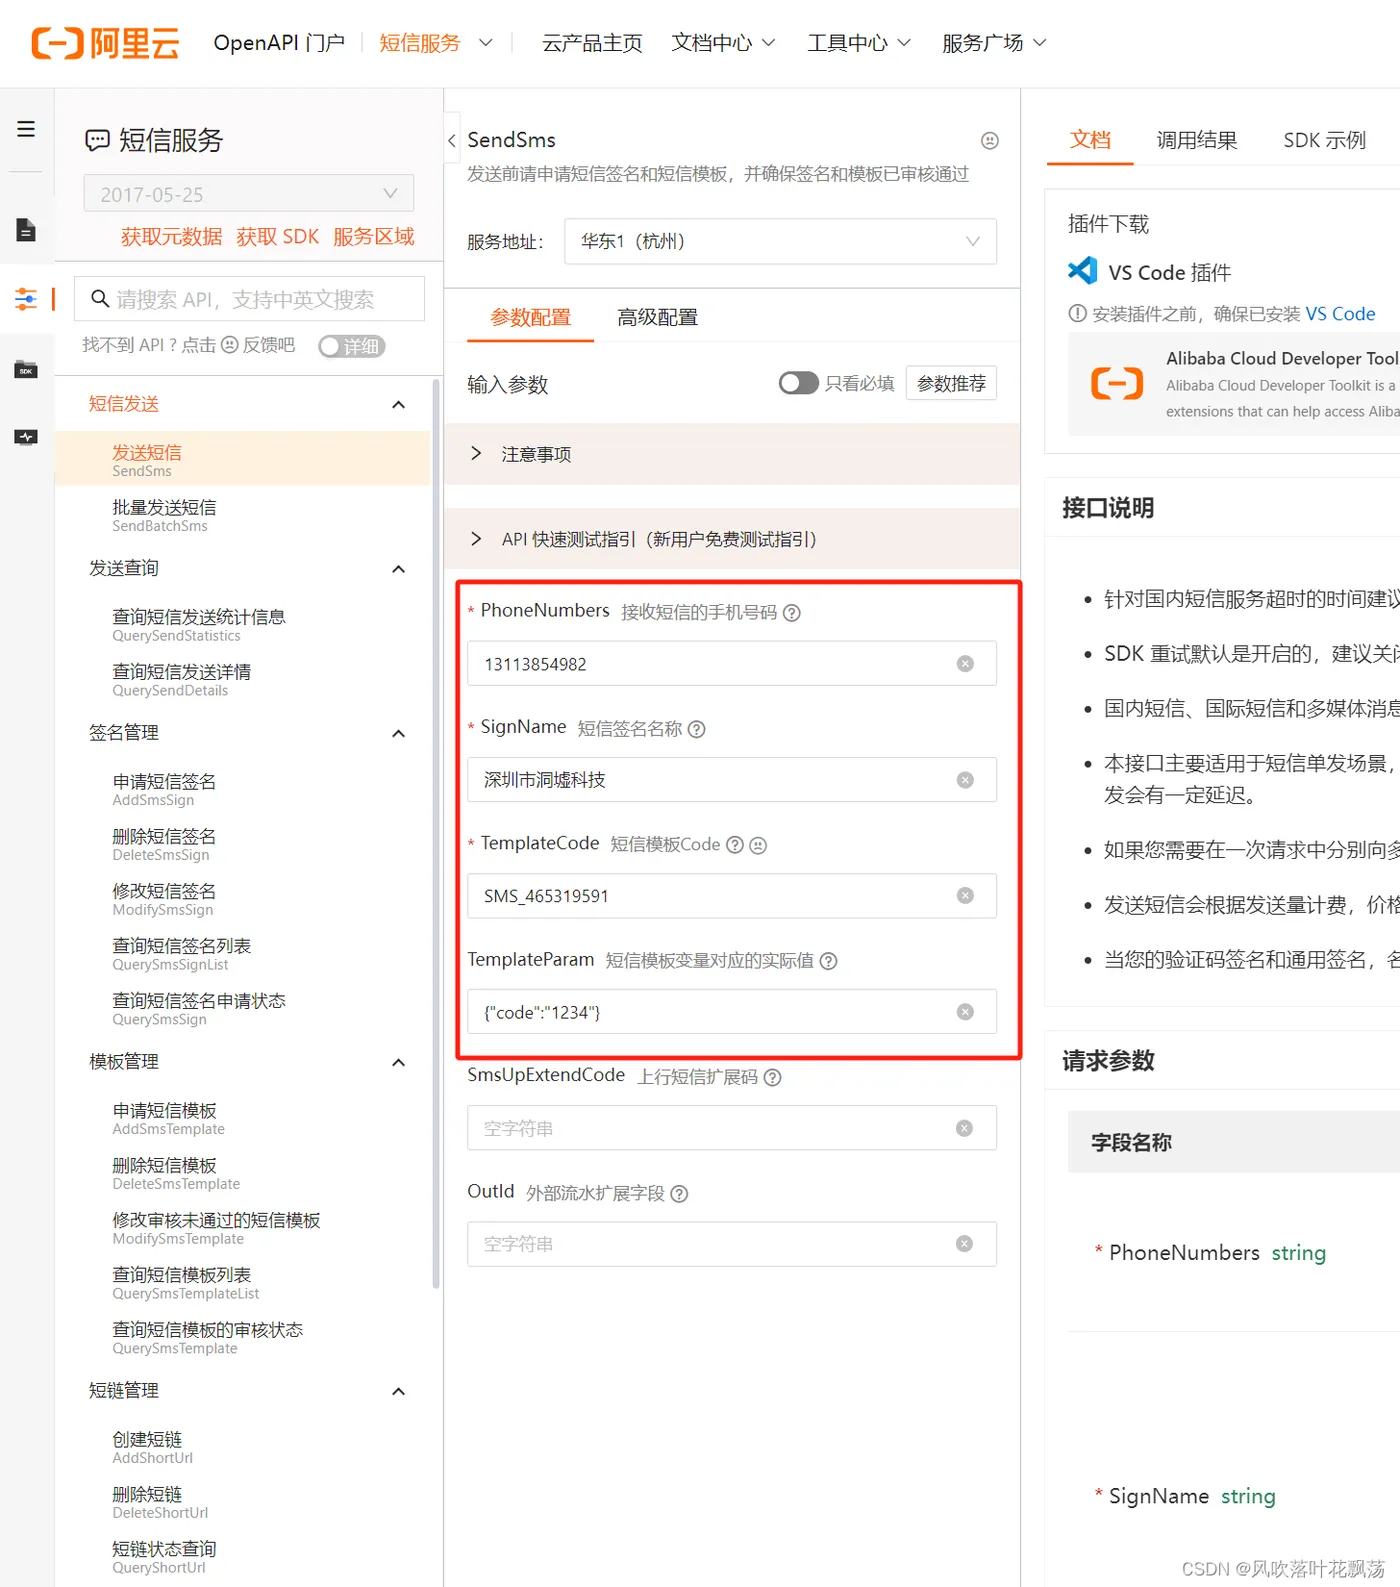Collapse the 签名管理 group
The height and width of the screenshot is (1587, 1400).
[x=398, y=734]
